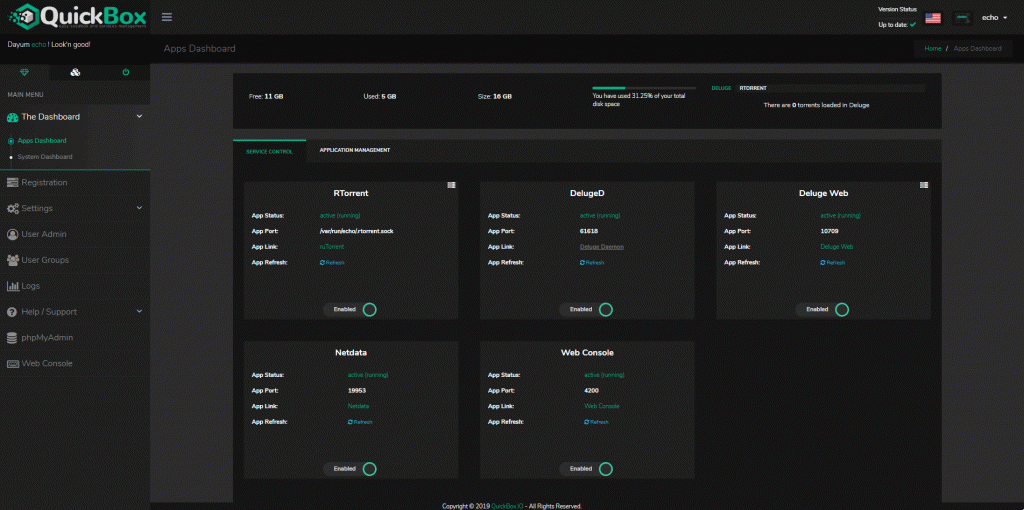
Task: Open the Netdata app link
Action: [359, 406]
